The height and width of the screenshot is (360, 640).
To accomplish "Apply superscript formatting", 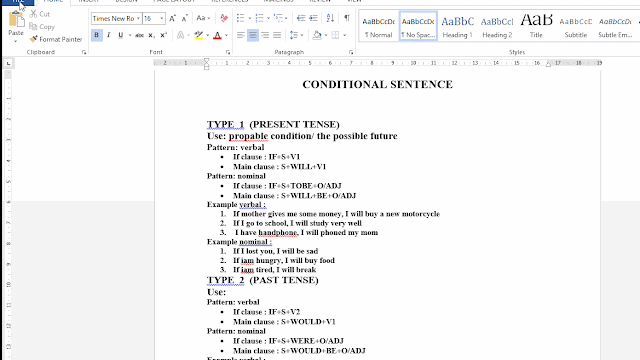I will point(164,36).
